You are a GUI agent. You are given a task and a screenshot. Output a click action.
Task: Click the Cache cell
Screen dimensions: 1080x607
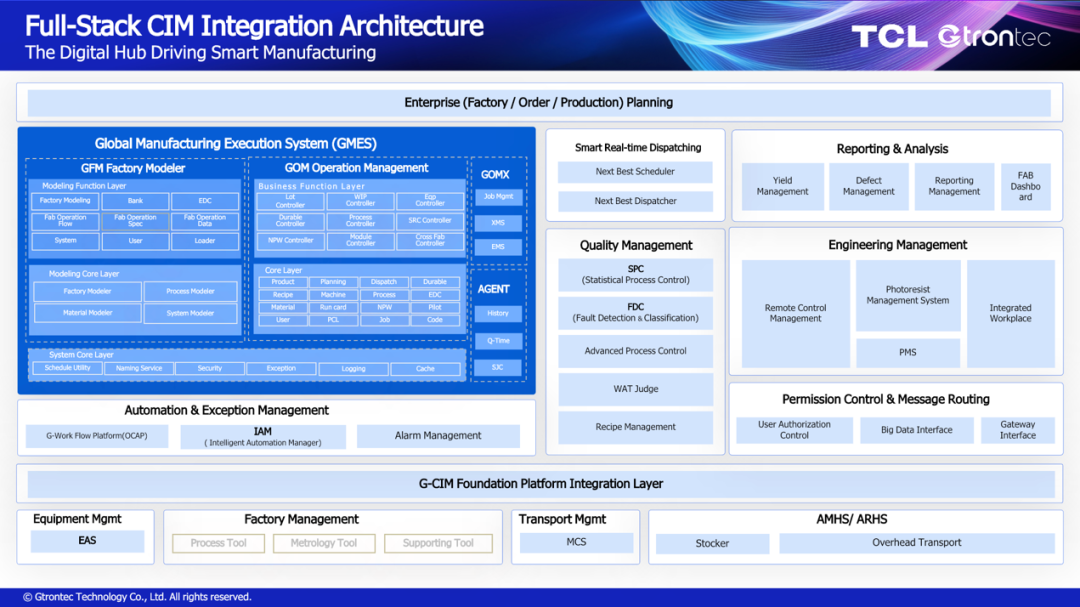(x=425, y=369)
